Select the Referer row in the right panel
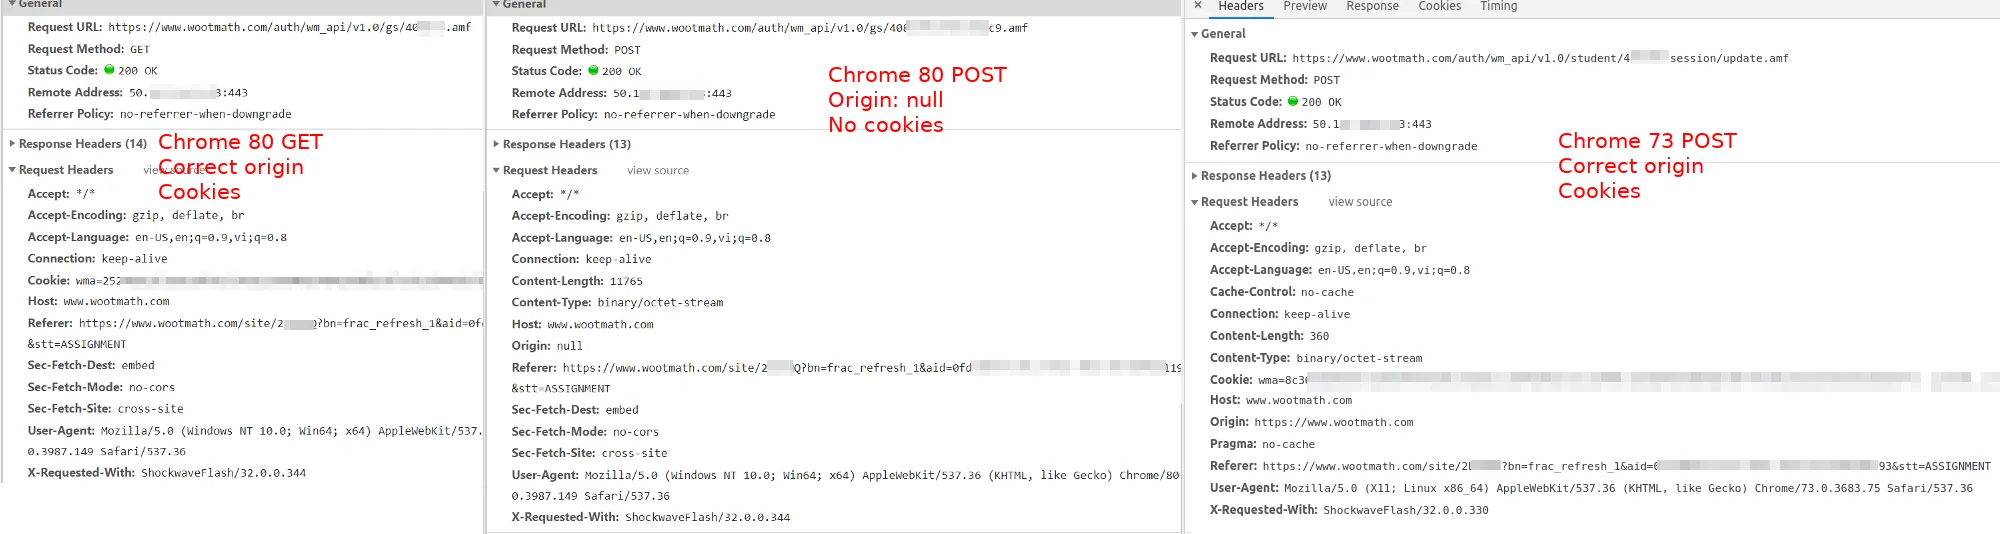The height and width of the screenshot is (534, 2000). click(x=1600, y=466)
